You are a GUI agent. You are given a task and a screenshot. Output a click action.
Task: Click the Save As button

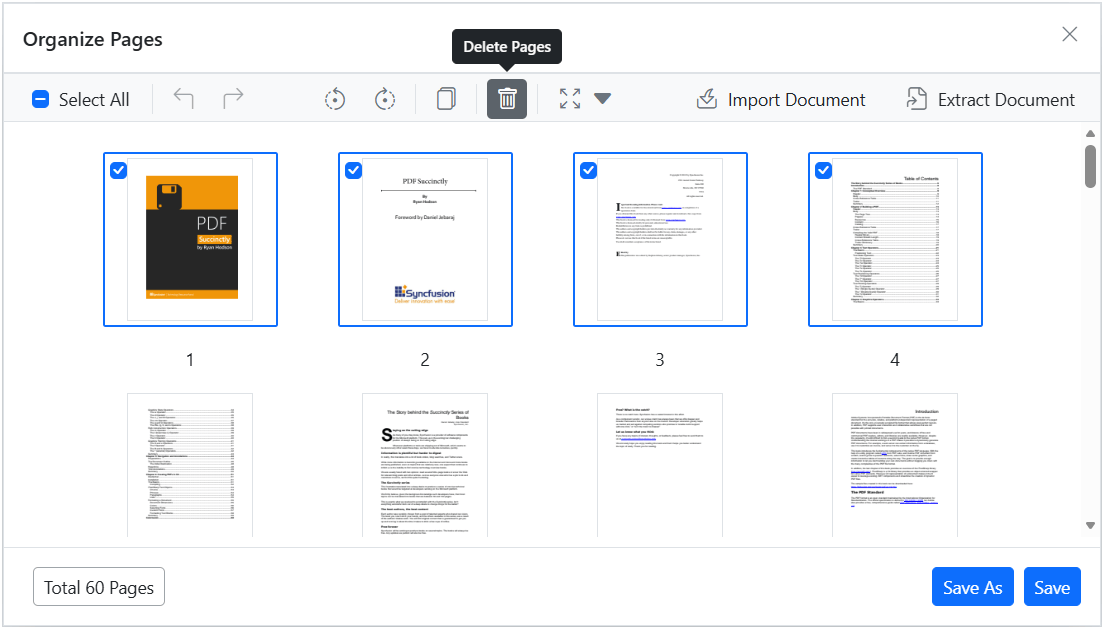click(972, 587)
